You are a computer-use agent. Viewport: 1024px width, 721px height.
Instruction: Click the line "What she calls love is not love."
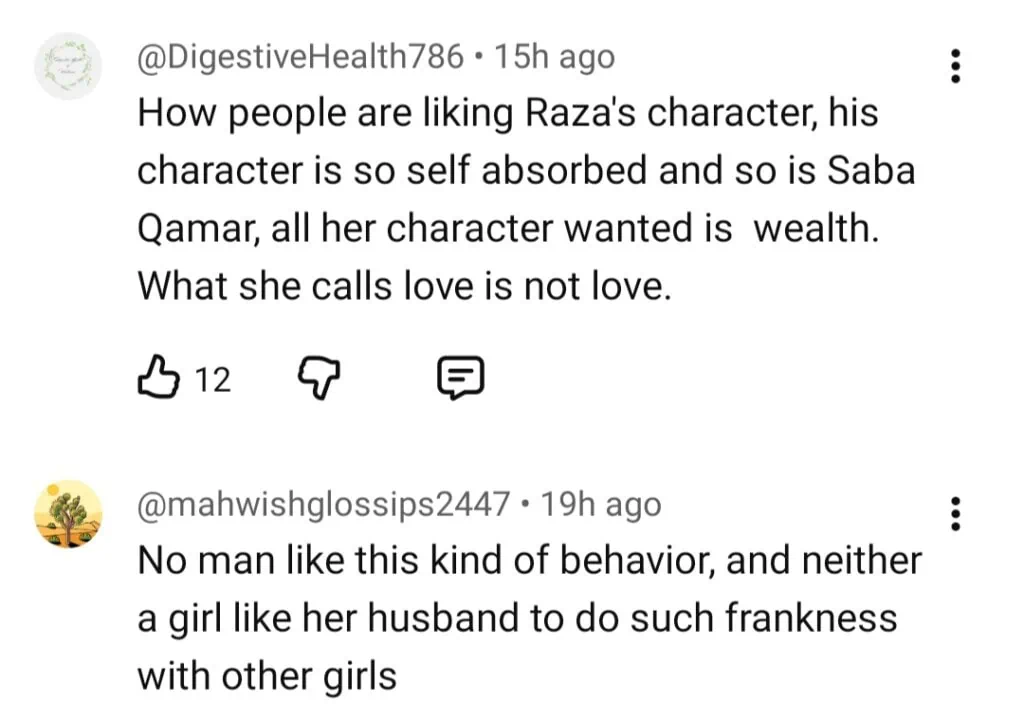[x=402, y=286]
